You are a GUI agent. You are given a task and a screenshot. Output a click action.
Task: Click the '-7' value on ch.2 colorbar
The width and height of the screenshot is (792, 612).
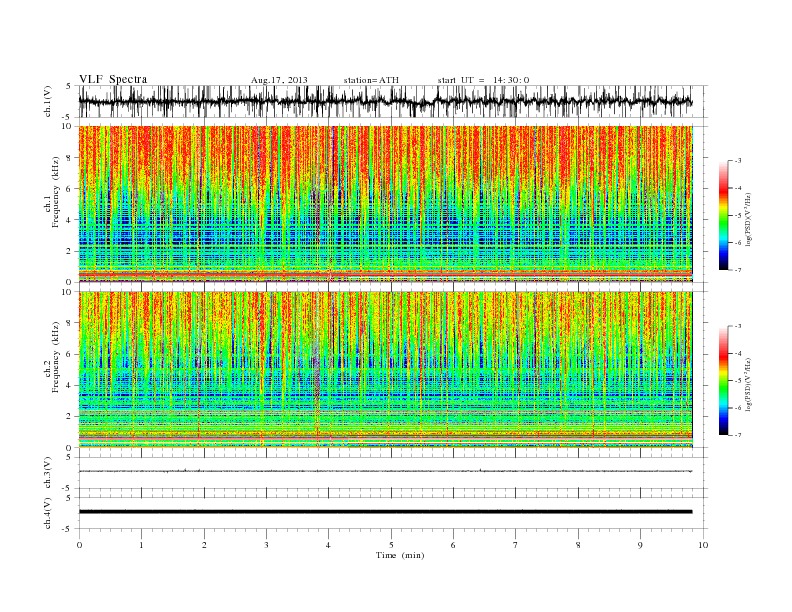(738, 435)
